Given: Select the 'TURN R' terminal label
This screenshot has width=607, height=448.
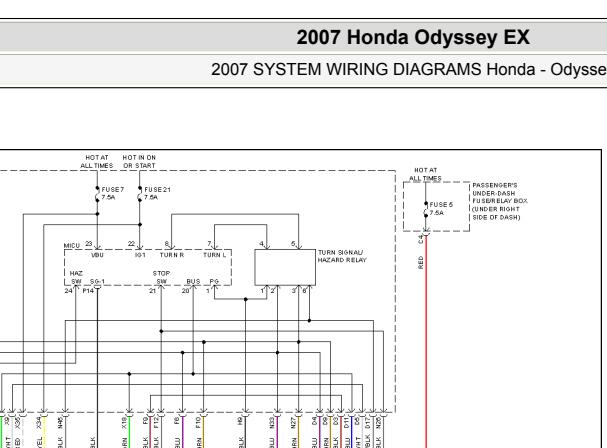Looking at the screenshot, I should (x=172, y=255).
